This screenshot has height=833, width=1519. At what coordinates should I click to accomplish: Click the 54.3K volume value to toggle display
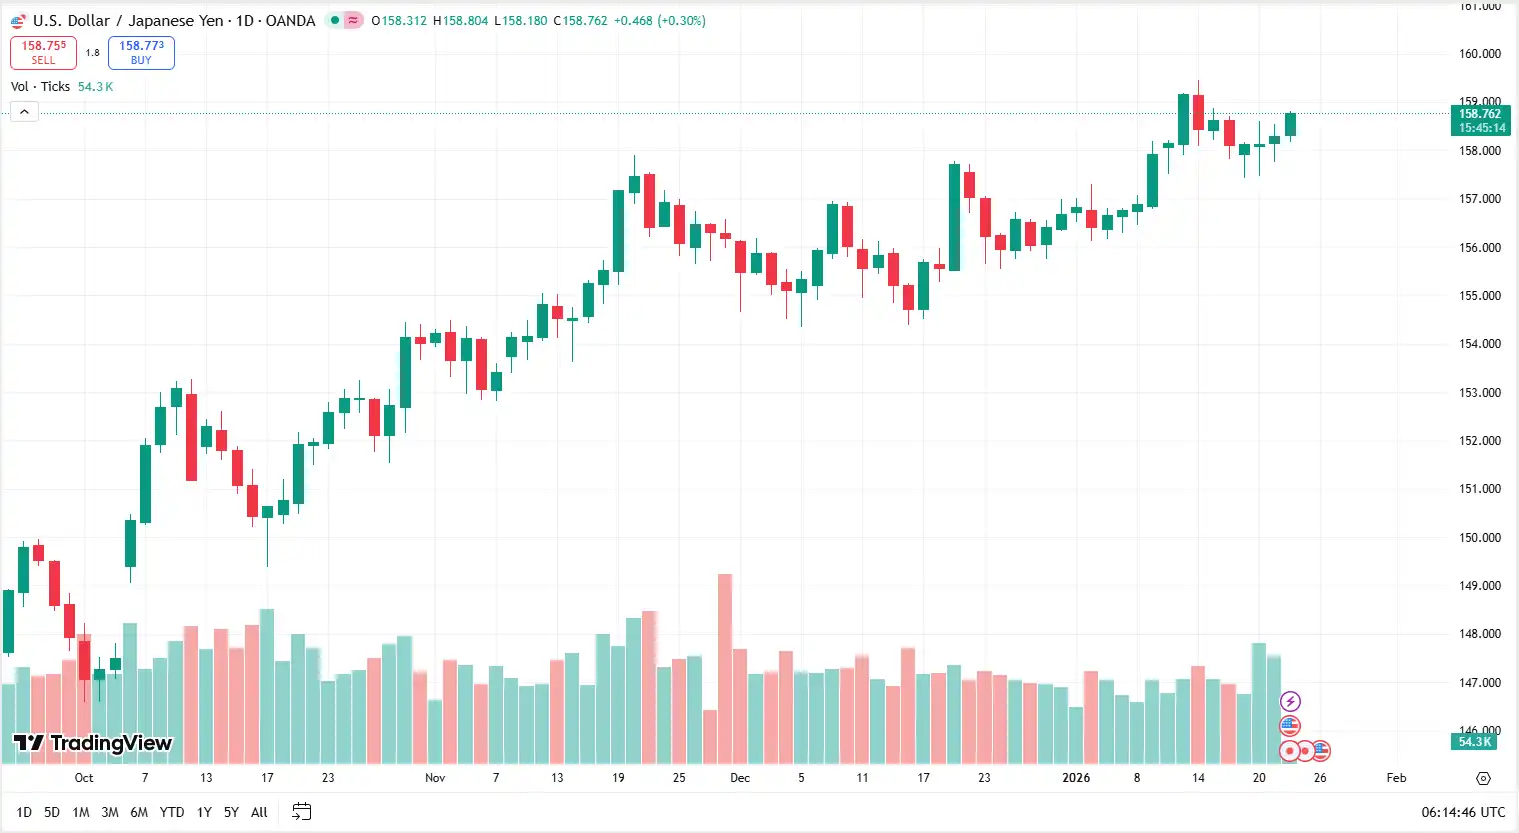point(95,86)
